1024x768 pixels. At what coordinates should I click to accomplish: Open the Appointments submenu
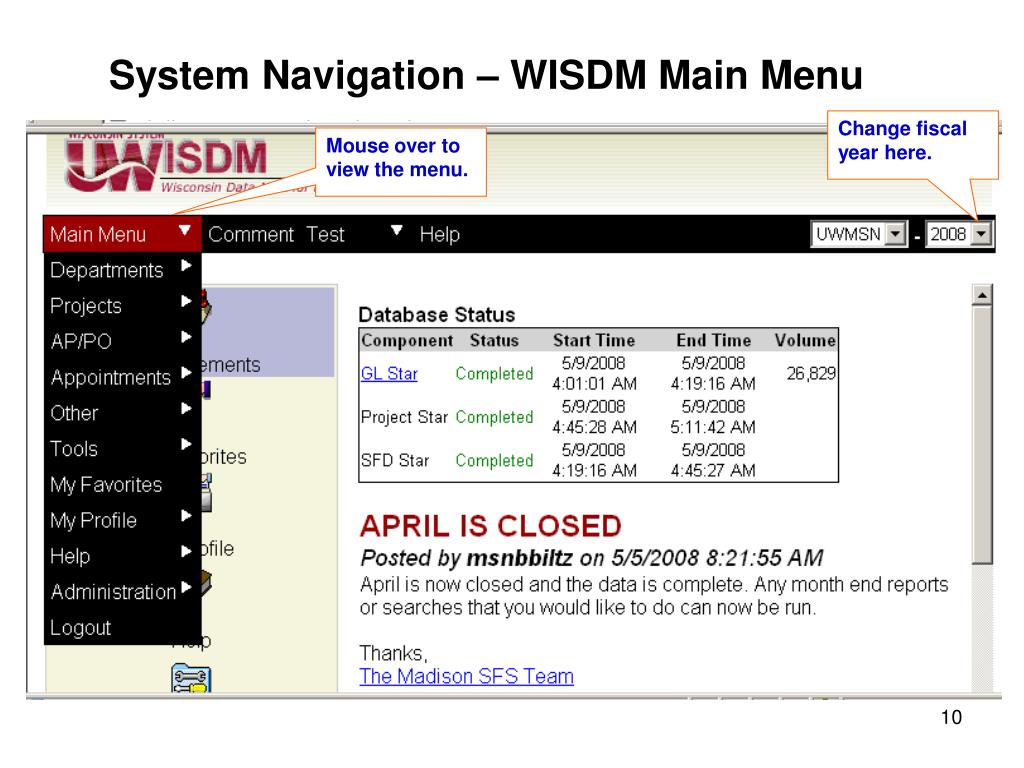point(121,377)
